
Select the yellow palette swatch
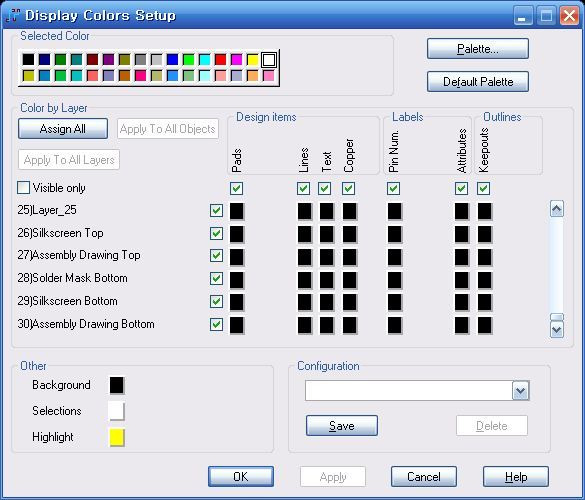253,60
